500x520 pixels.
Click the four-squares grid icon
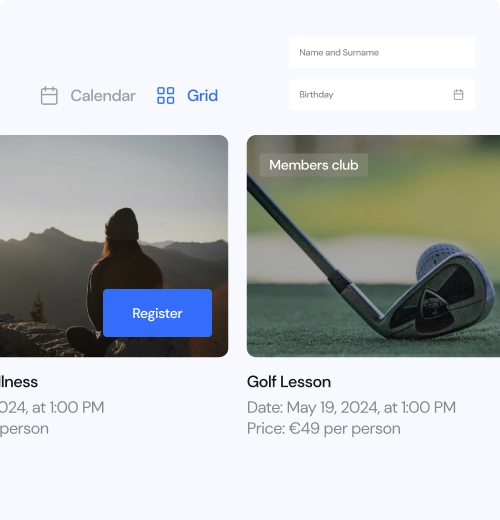coord(166,96)
